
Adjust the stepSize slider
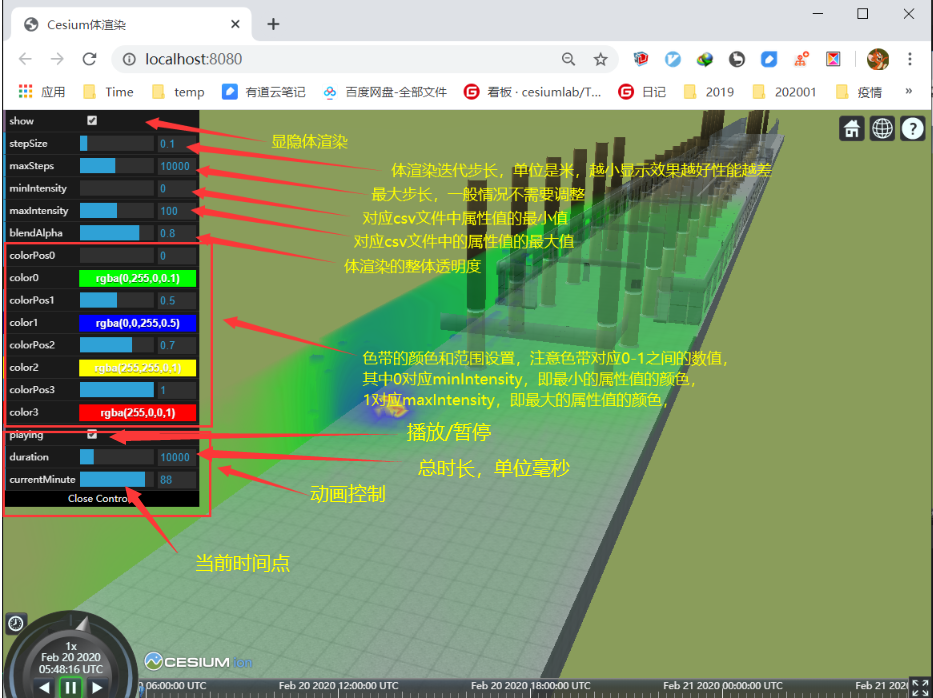point(117,143)
